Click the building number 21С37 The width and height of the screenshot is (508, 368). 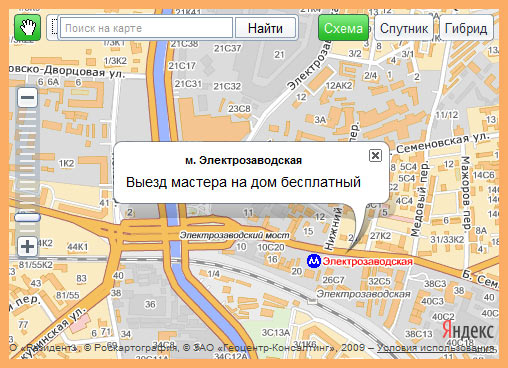coord(227,48)
